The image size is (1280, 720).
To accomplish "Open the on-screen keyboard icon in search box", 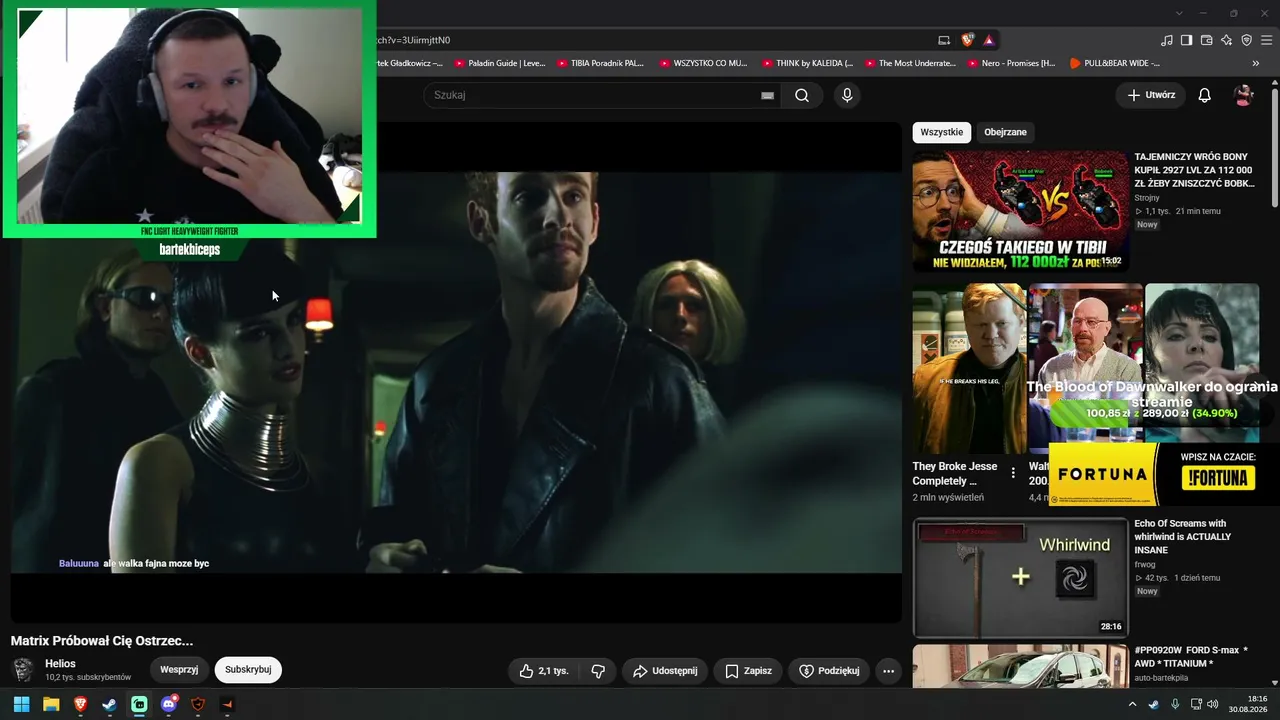I will coord(767,95).
